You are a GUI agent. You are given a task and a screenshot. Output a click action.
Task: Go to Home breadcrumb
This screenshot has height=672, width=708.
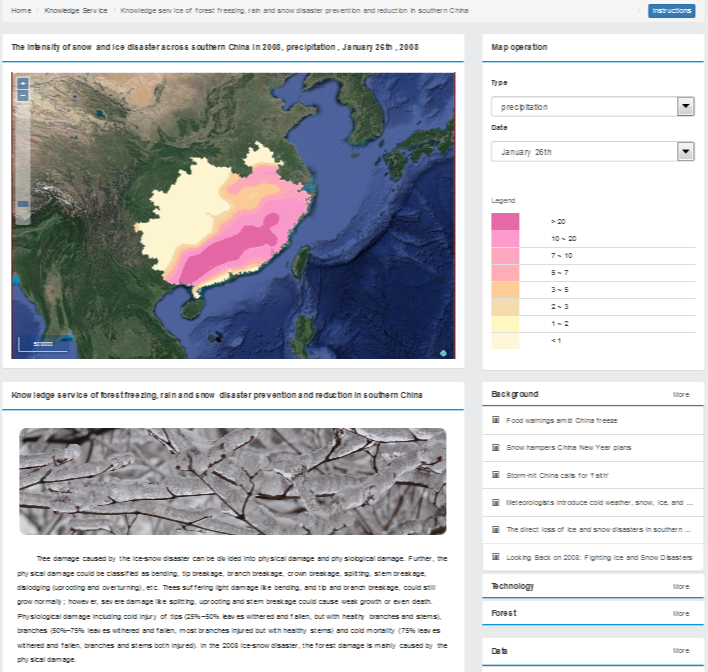coord(21,10)
